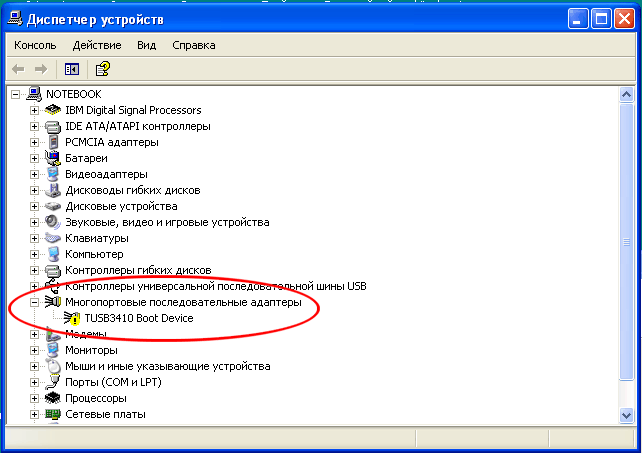Click the NOTEBOOK computer icon
Viewport: 642px width, 453px height.
tap(34, 94)
